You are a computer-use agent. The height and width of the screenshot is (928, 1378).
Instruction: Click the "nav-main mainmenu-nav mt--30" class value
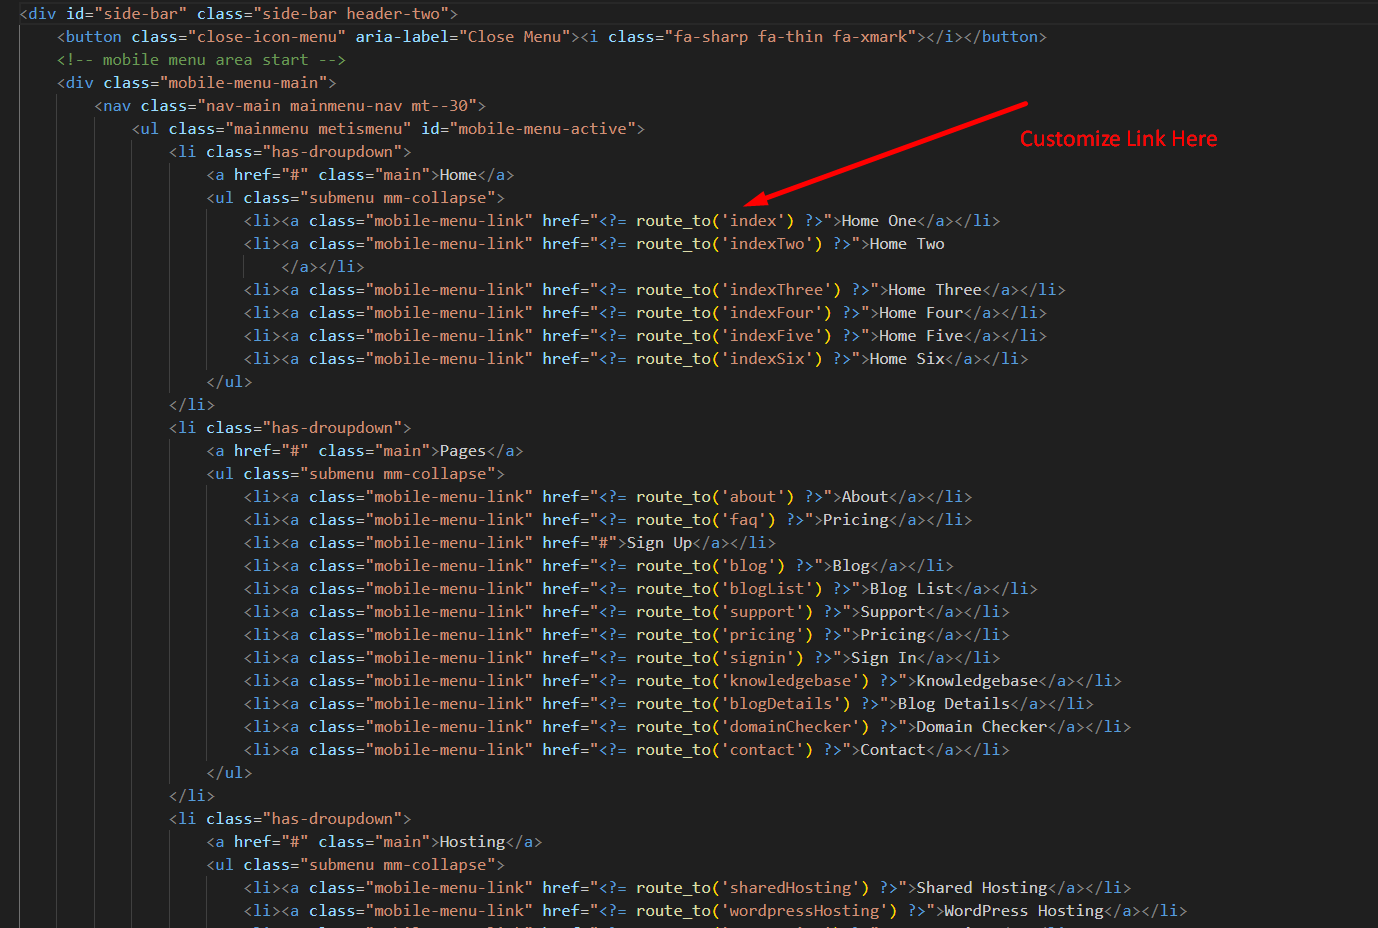(337, 106)
